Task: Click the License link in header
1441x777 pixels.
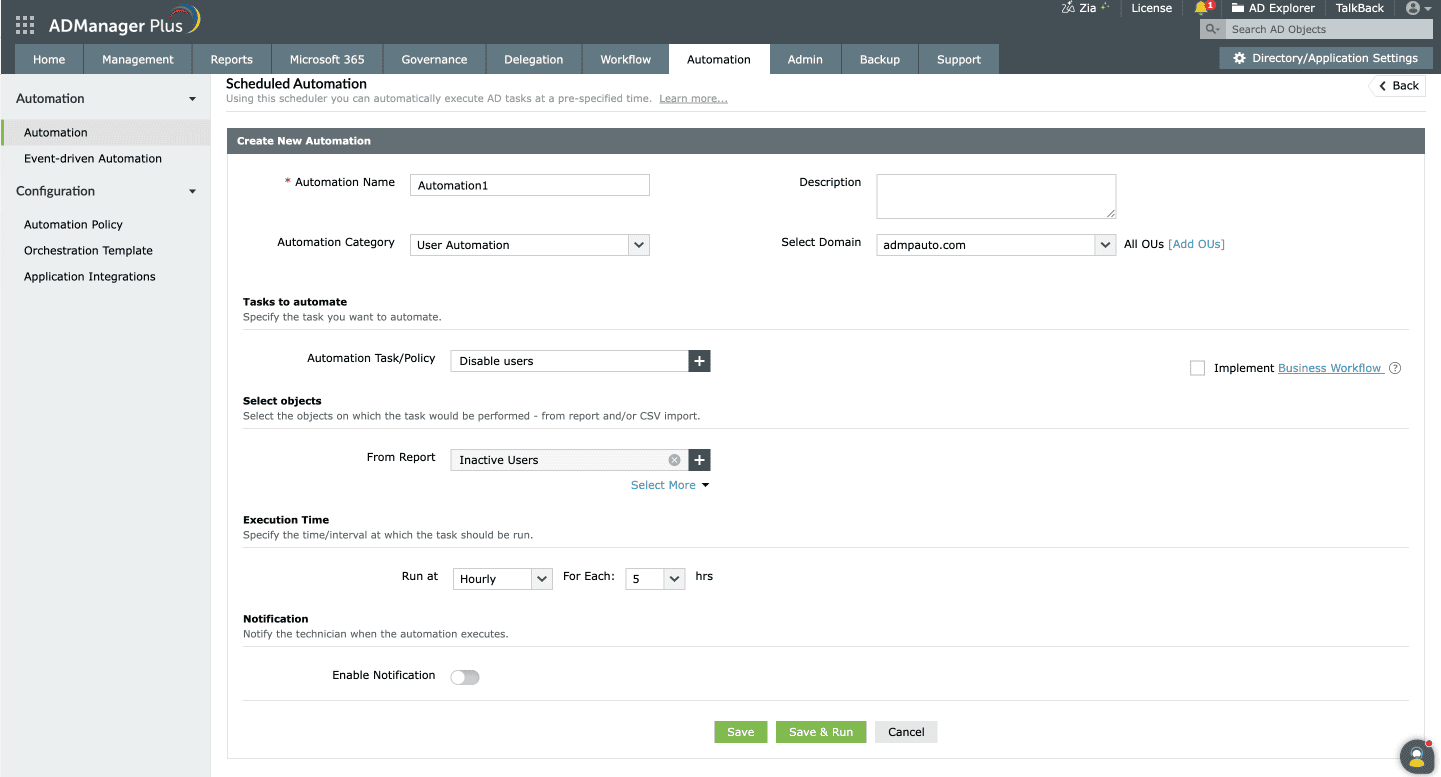Action: pos(1152,8)
